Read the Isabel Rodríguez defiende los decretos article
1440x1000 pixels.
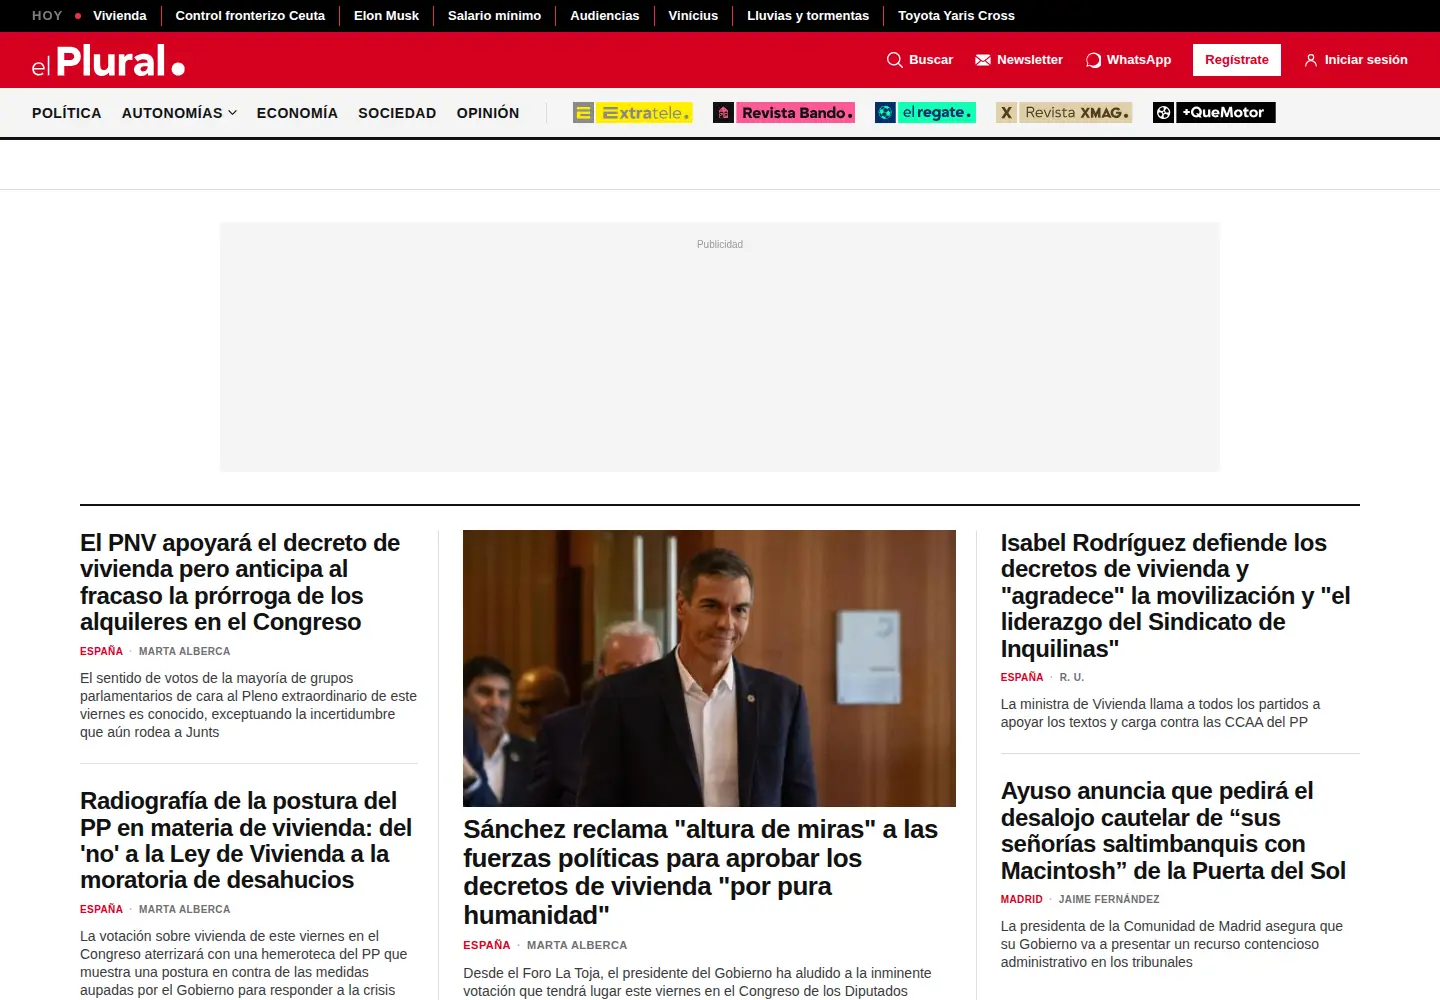[x=1176, y=595]
